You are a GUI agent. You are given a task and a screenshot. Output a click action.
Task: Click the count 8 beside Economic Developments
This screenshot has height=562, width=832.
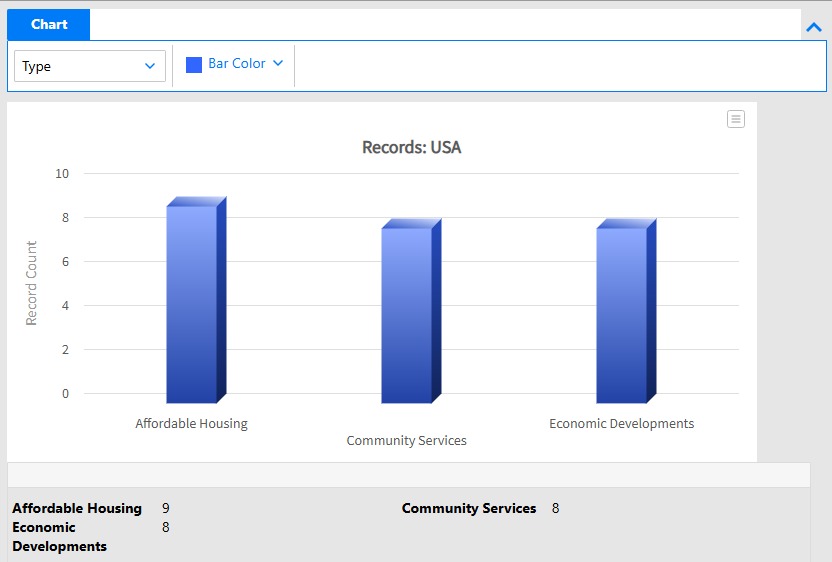tap(166, 527)
